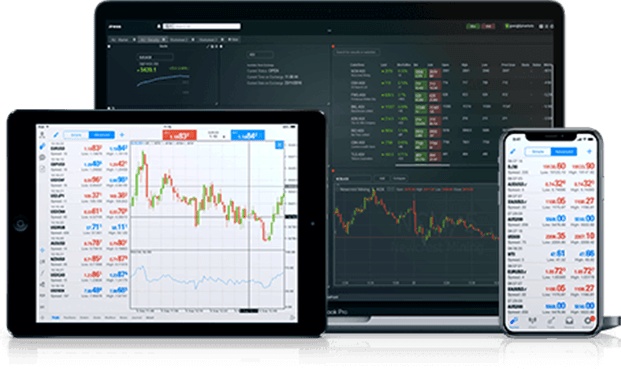
Task: Switch to Simple view on the tablet
Action: click(x=76, y=135)
